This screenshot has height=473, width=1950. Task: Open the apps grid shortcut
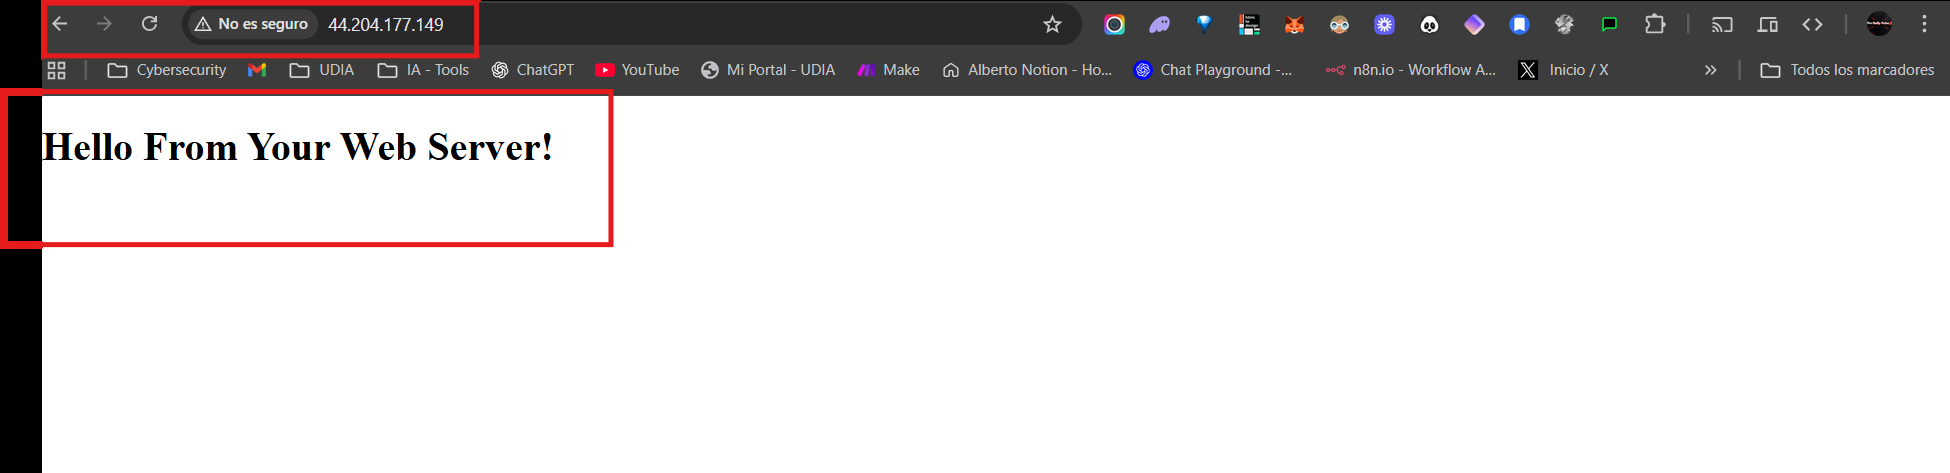click(x=57, y=70)
